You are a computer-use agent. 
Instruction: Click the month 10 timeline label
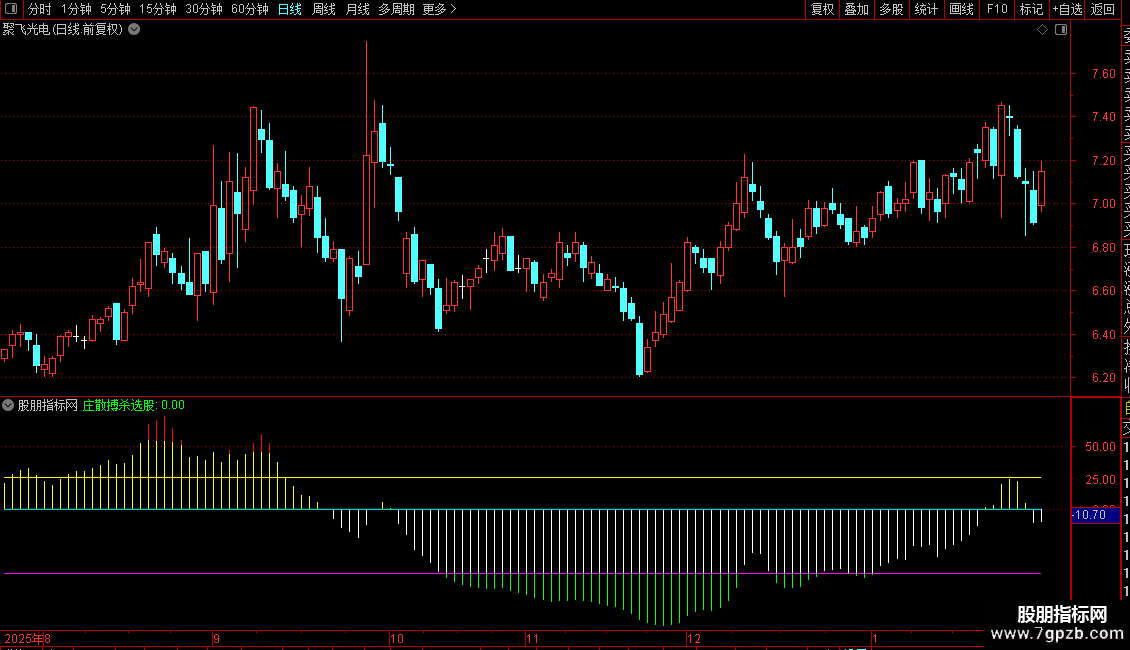click(x=396, y=638)
